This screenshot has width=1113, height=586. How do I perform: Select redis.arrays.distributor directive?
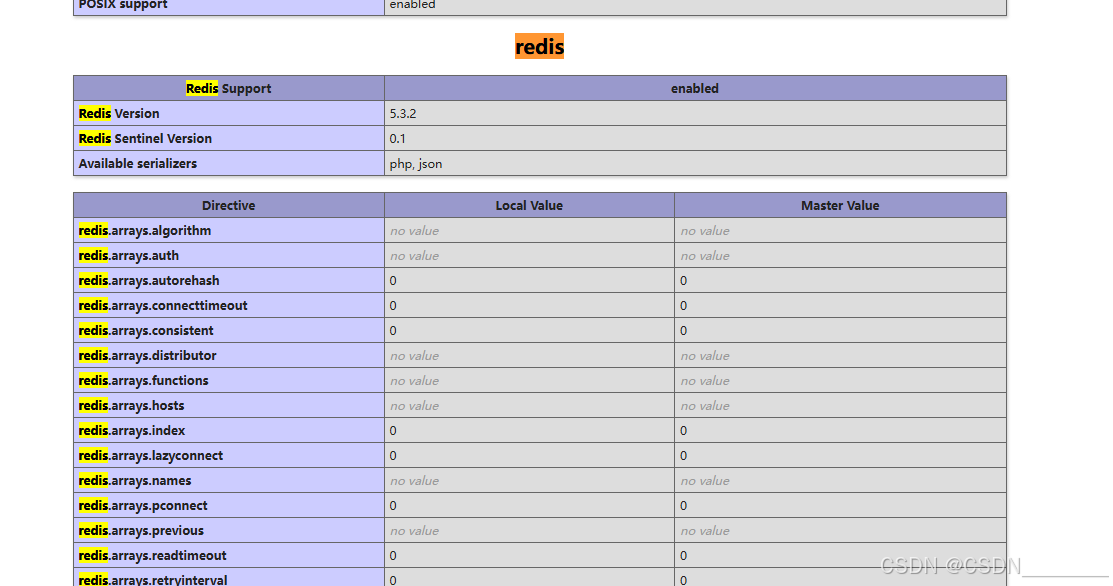point(229,355)
